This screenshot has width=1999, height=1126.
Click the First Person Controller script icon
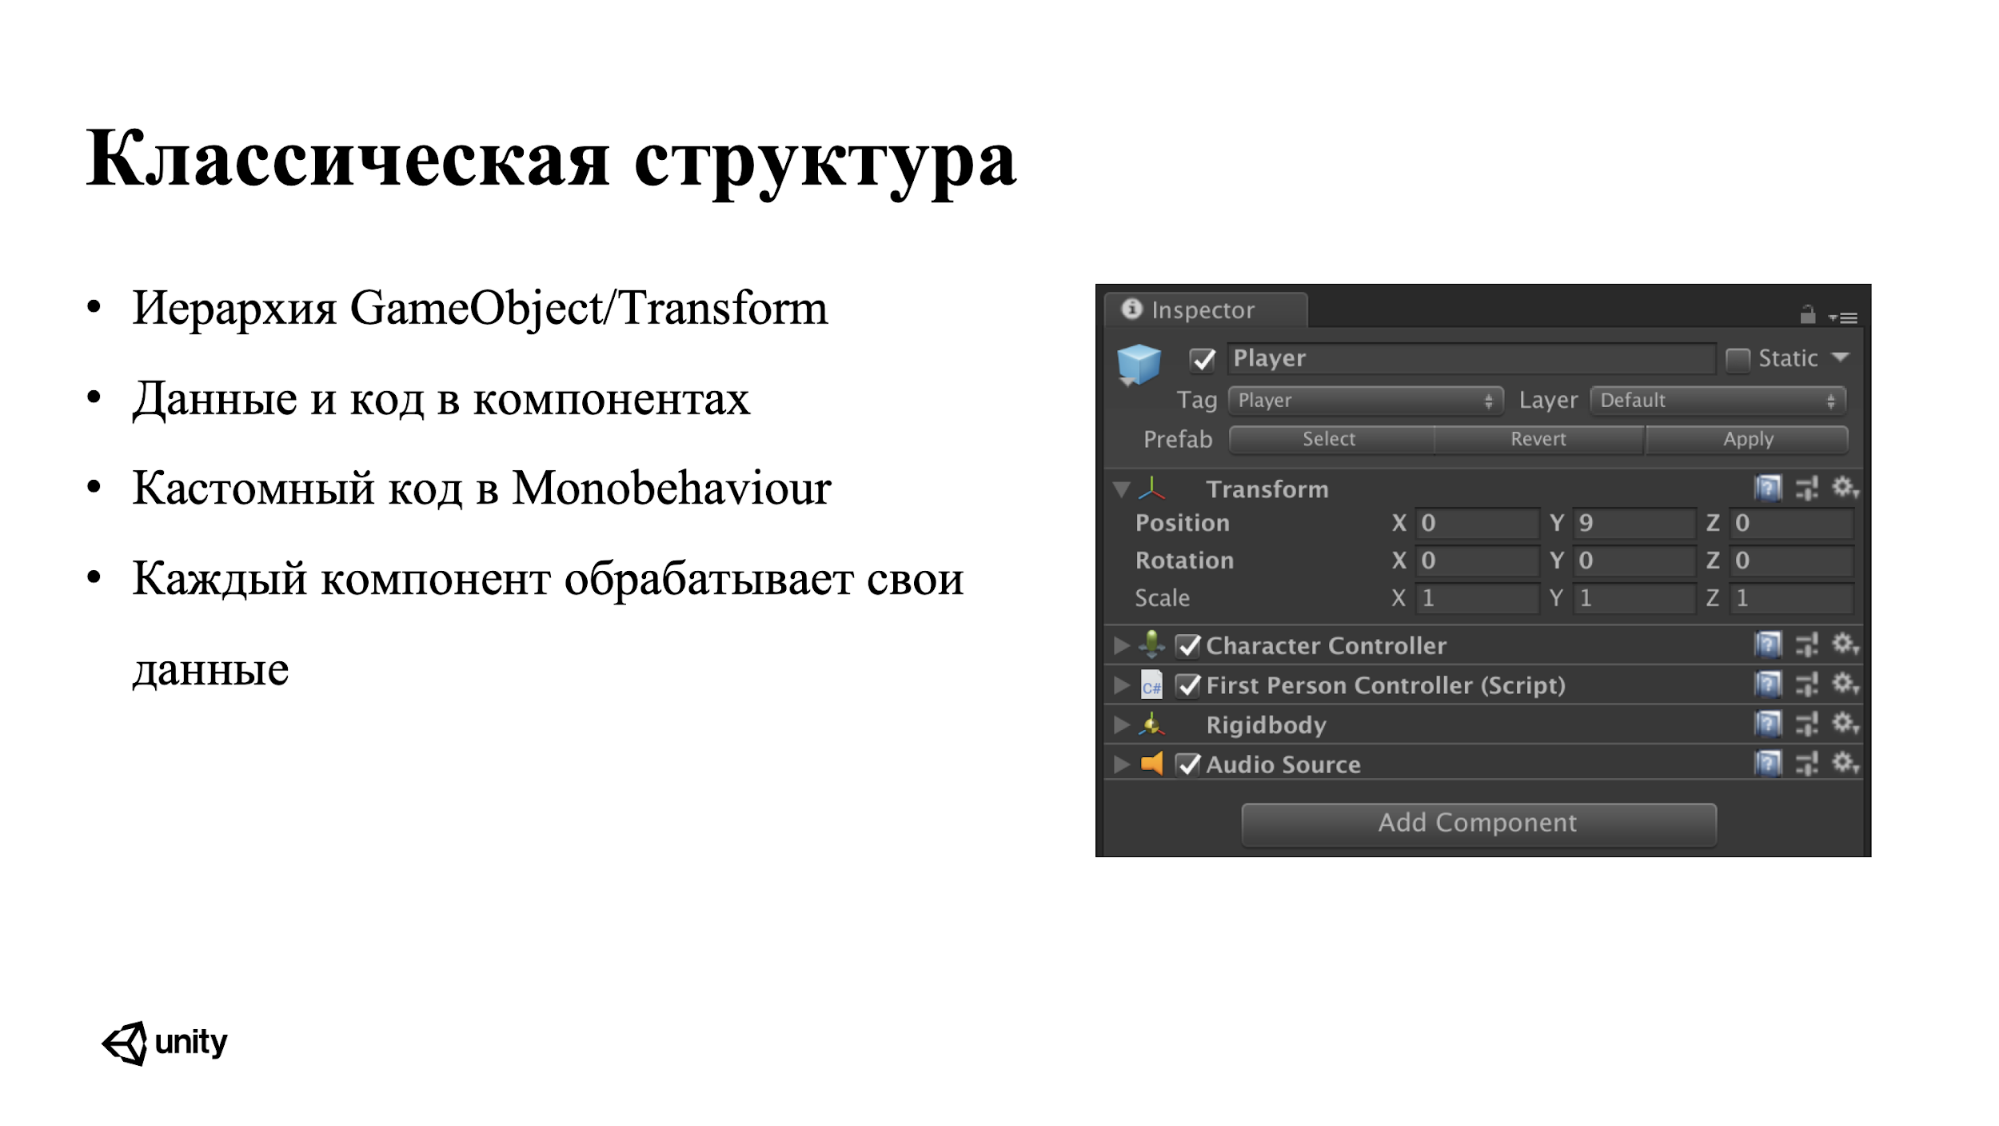tap(1155, 685)
